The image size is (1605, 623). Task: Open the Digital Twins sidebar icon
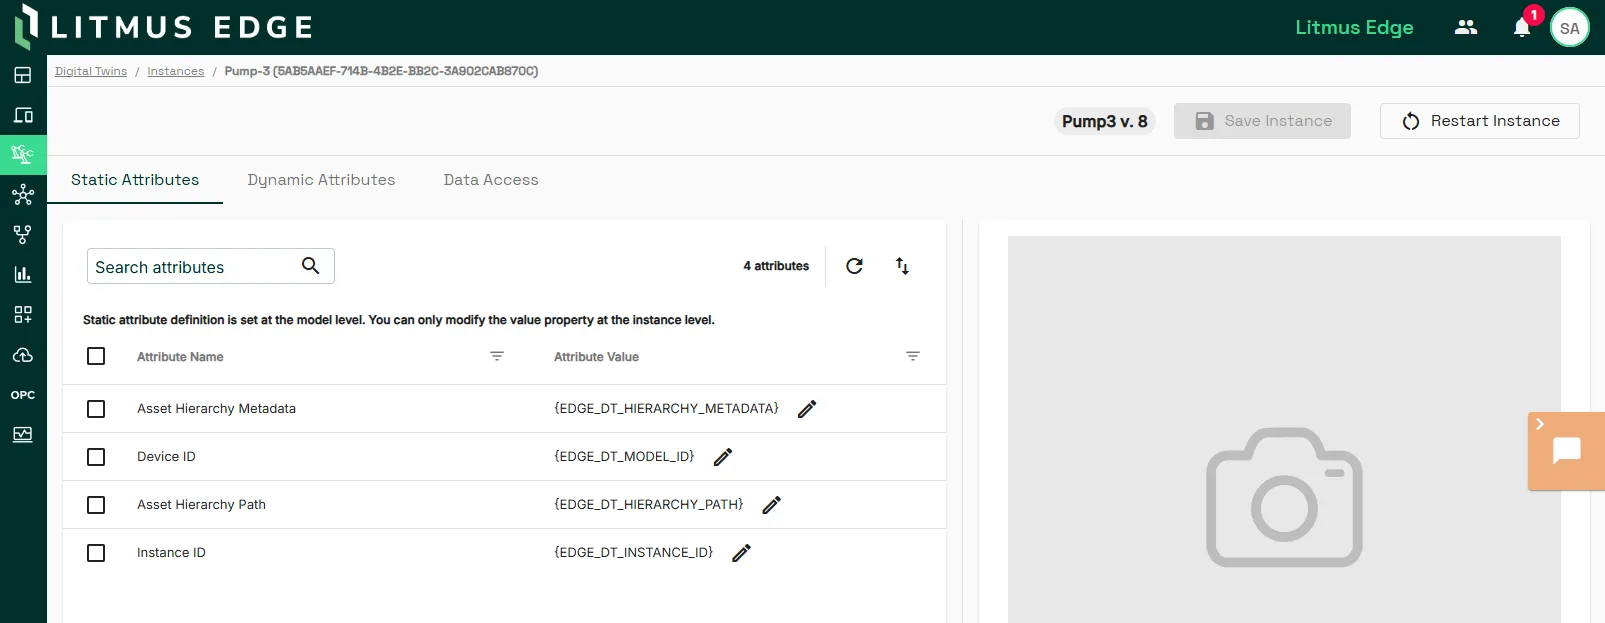(23, 155)
